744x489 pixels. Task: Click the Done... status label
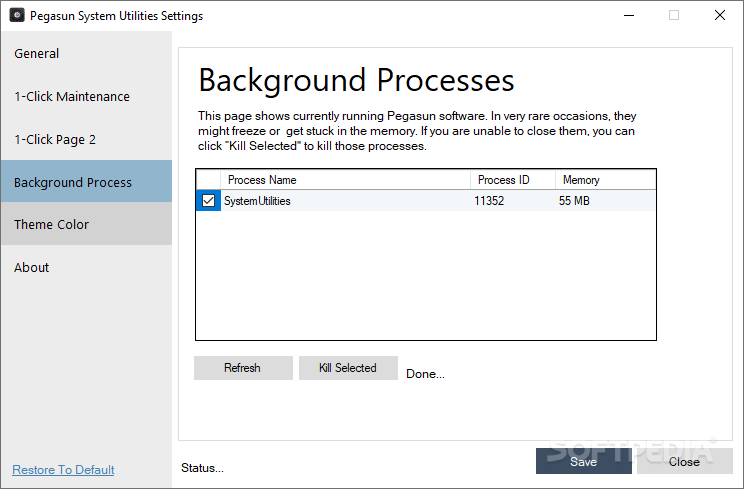425,374
